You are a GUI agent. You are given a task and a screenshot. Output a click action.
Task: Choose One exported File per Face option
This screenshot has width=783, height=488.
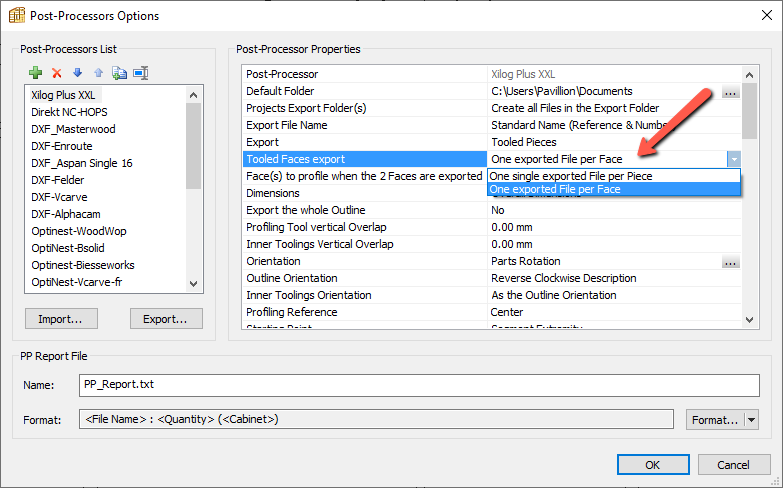click(x=614, y=189)
